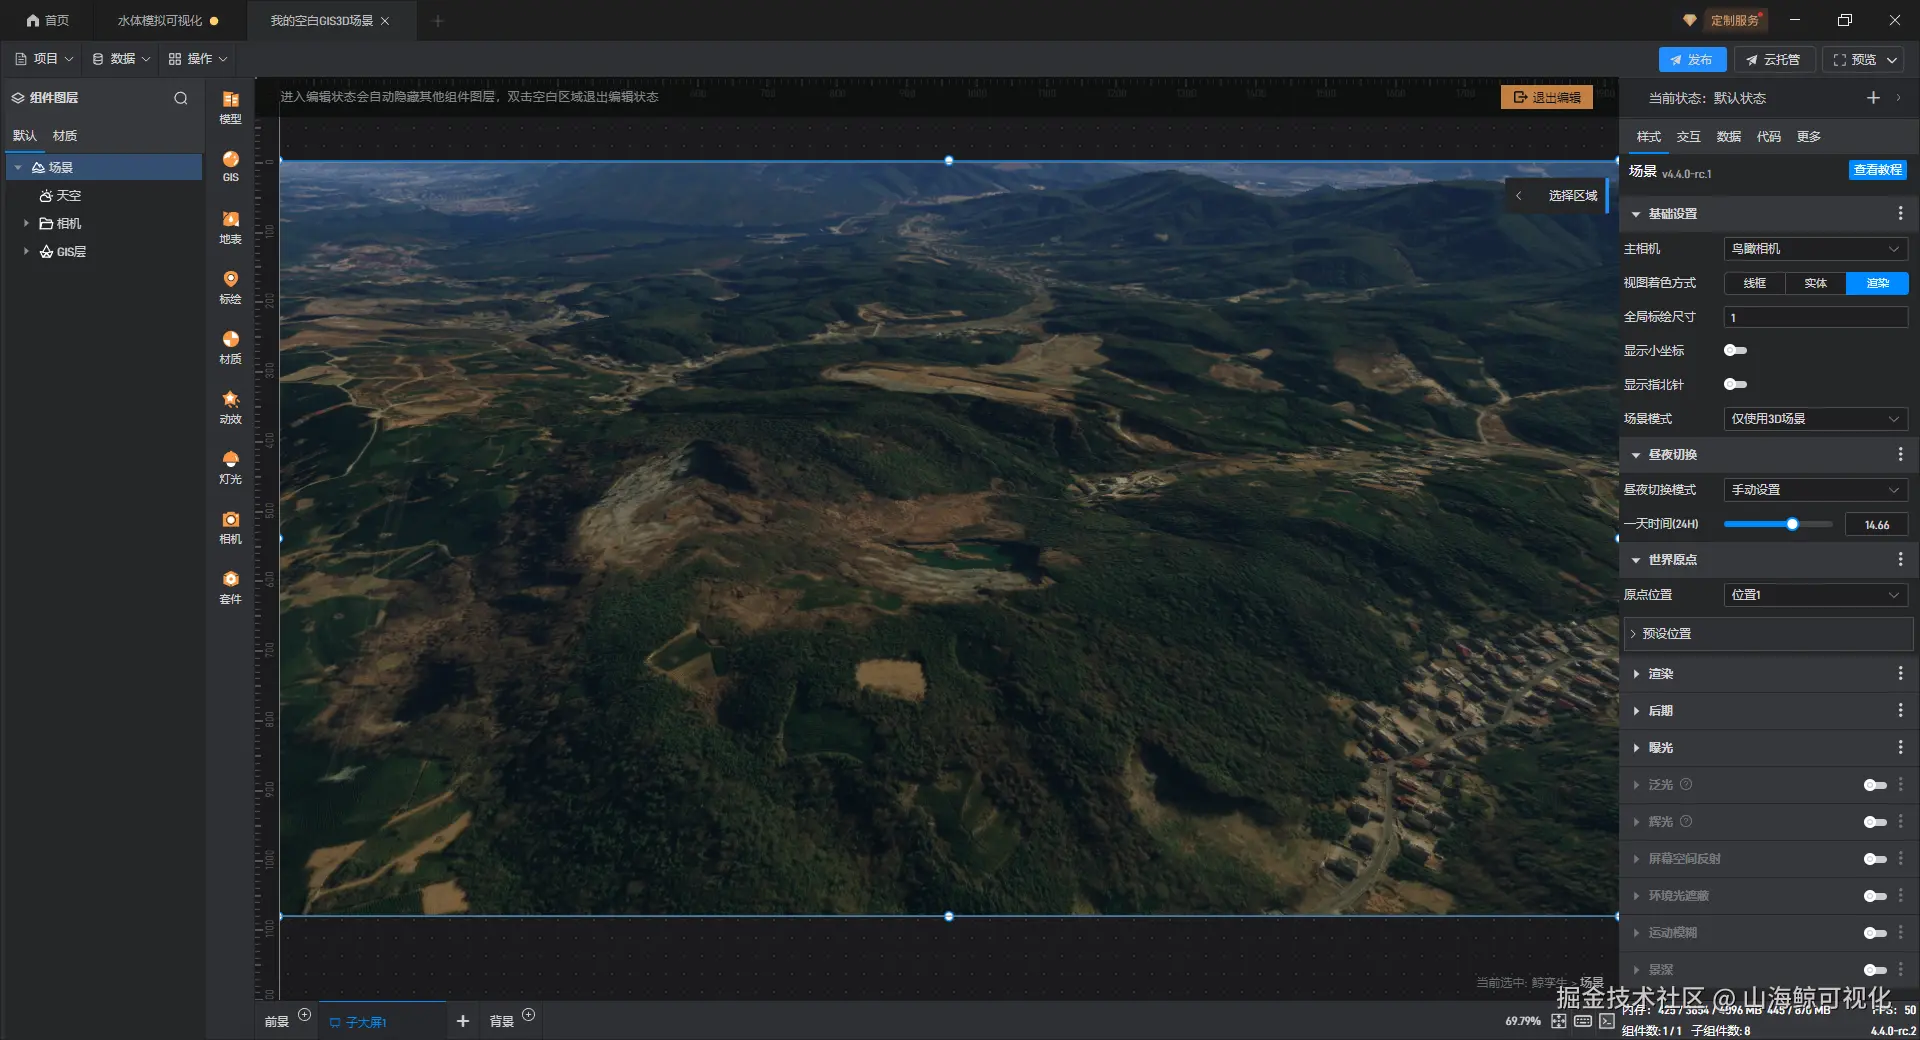Collapse the 选择区域 panel arrow
Screen dimensions: 1920x1040
point(1518,195)
